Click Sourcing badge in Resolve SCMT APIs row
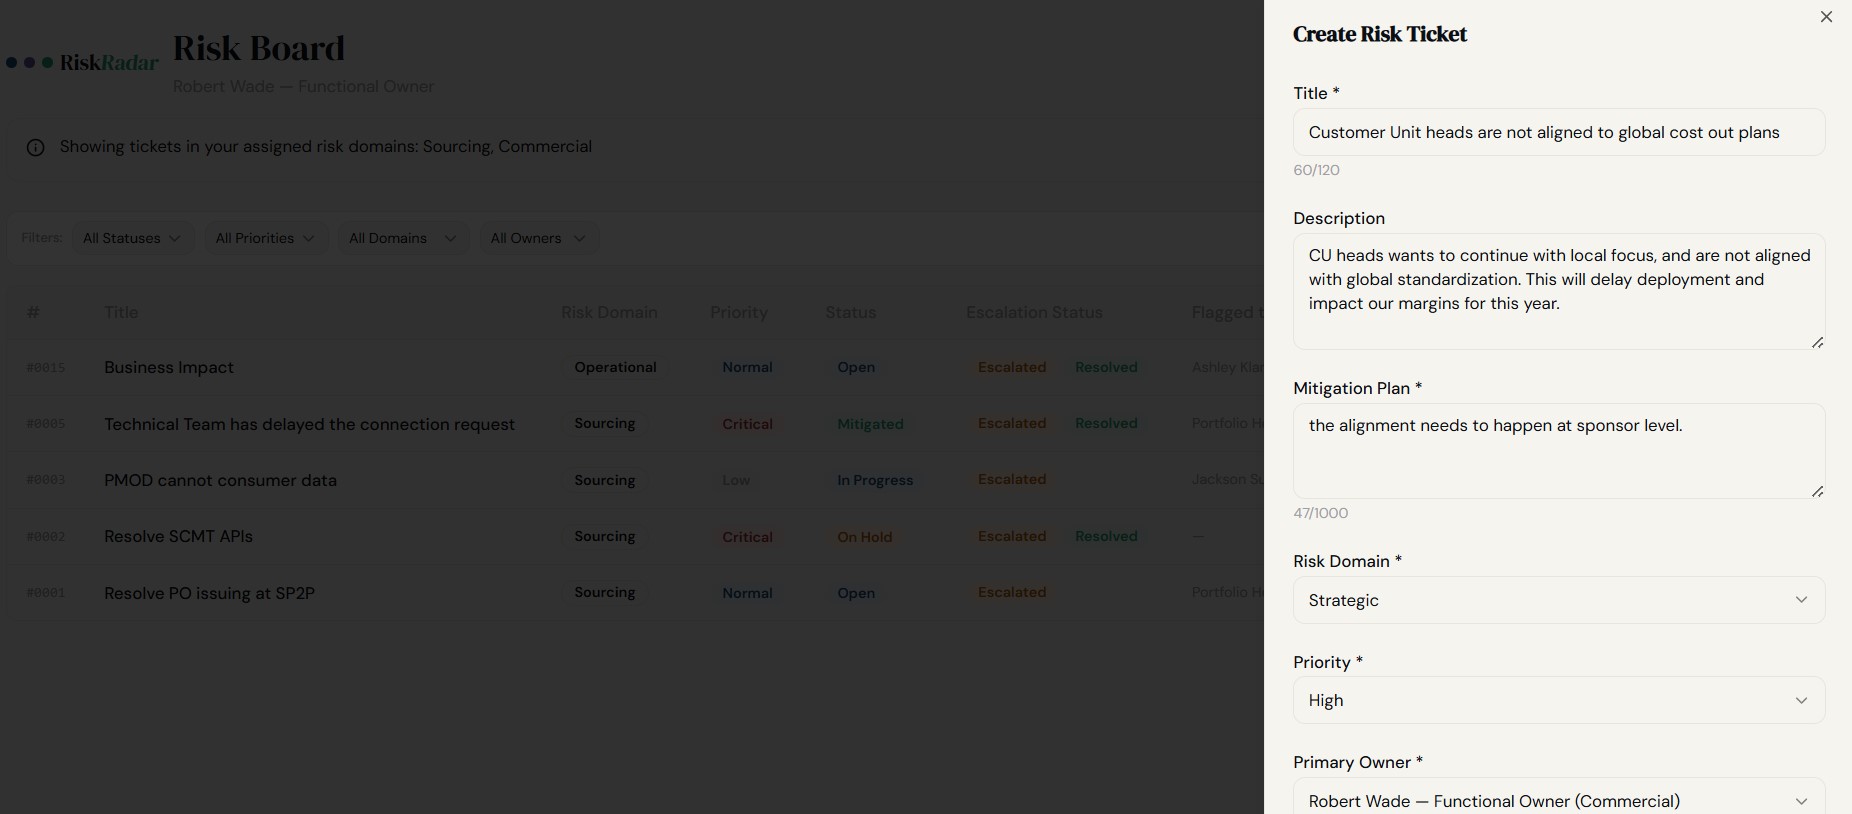1852x814 pixels. point(604,536)
